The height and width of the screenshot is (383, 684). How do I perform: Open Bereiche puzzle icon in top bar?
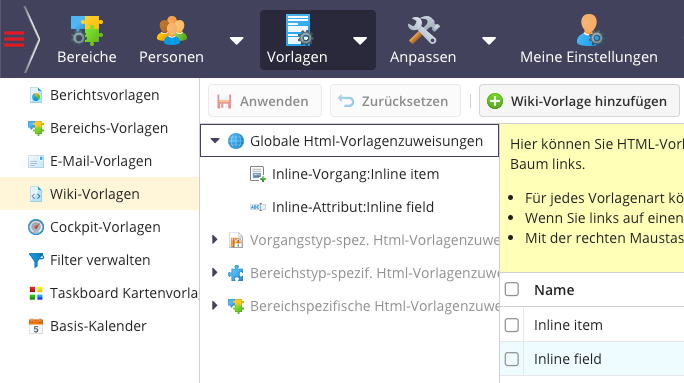87,31
